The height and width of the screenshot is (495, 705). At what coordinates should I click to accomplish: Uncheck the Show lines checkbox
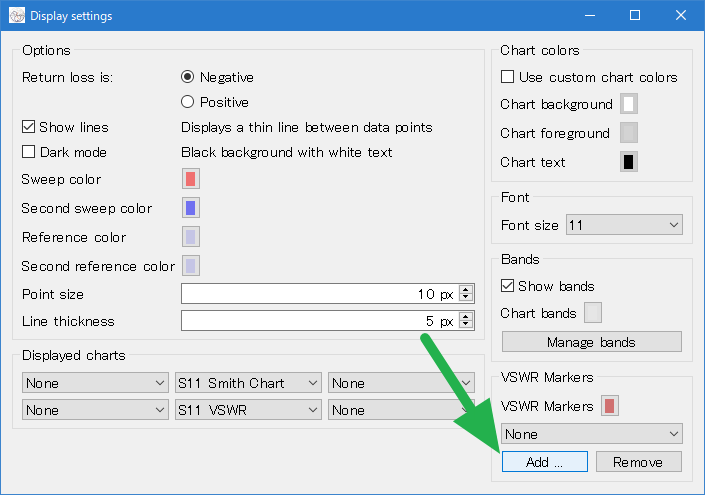pyautogui.click(x=28, y=127)
